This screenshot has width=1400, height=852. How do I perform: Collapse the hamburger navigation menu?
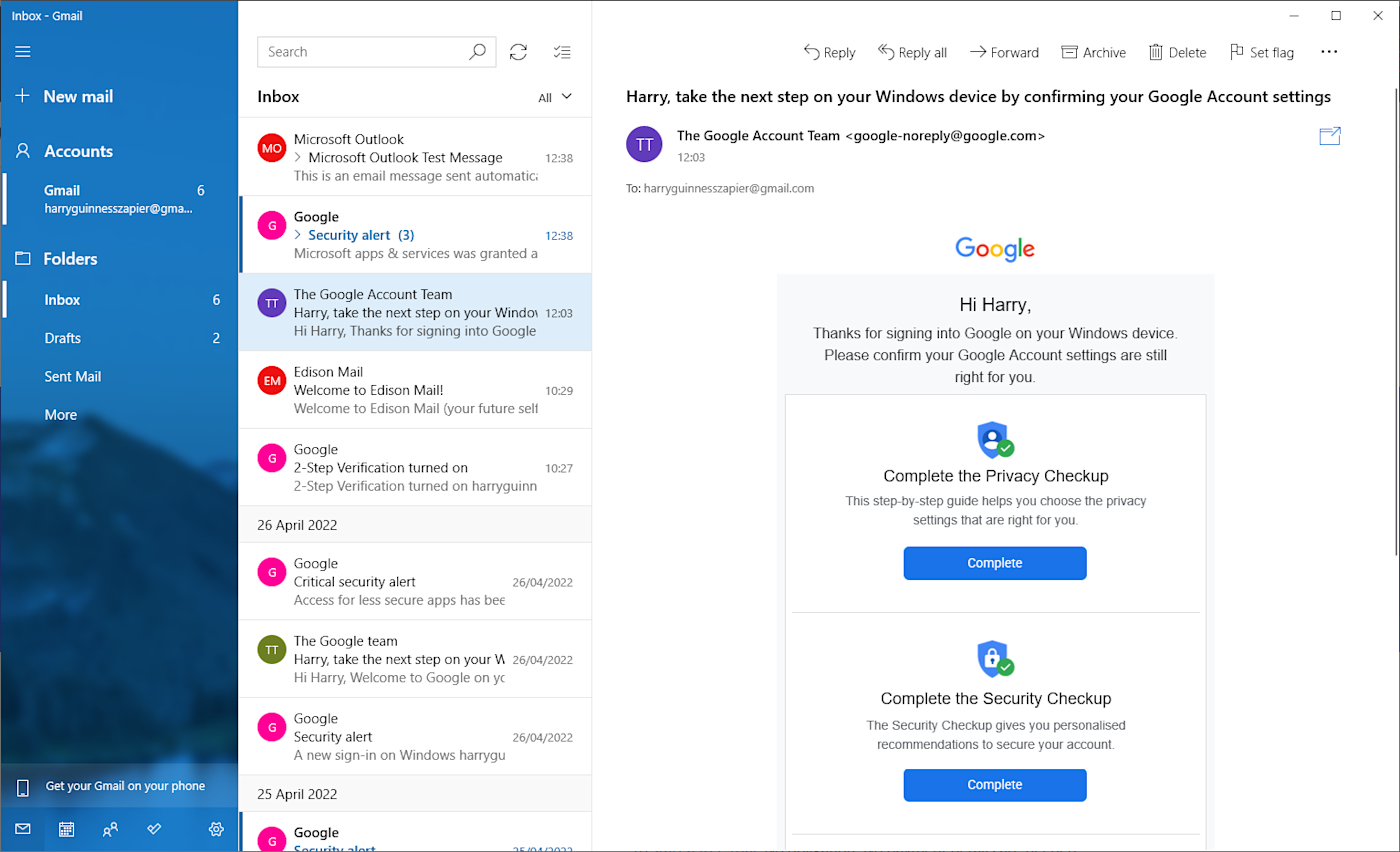[x=23, y=52]
